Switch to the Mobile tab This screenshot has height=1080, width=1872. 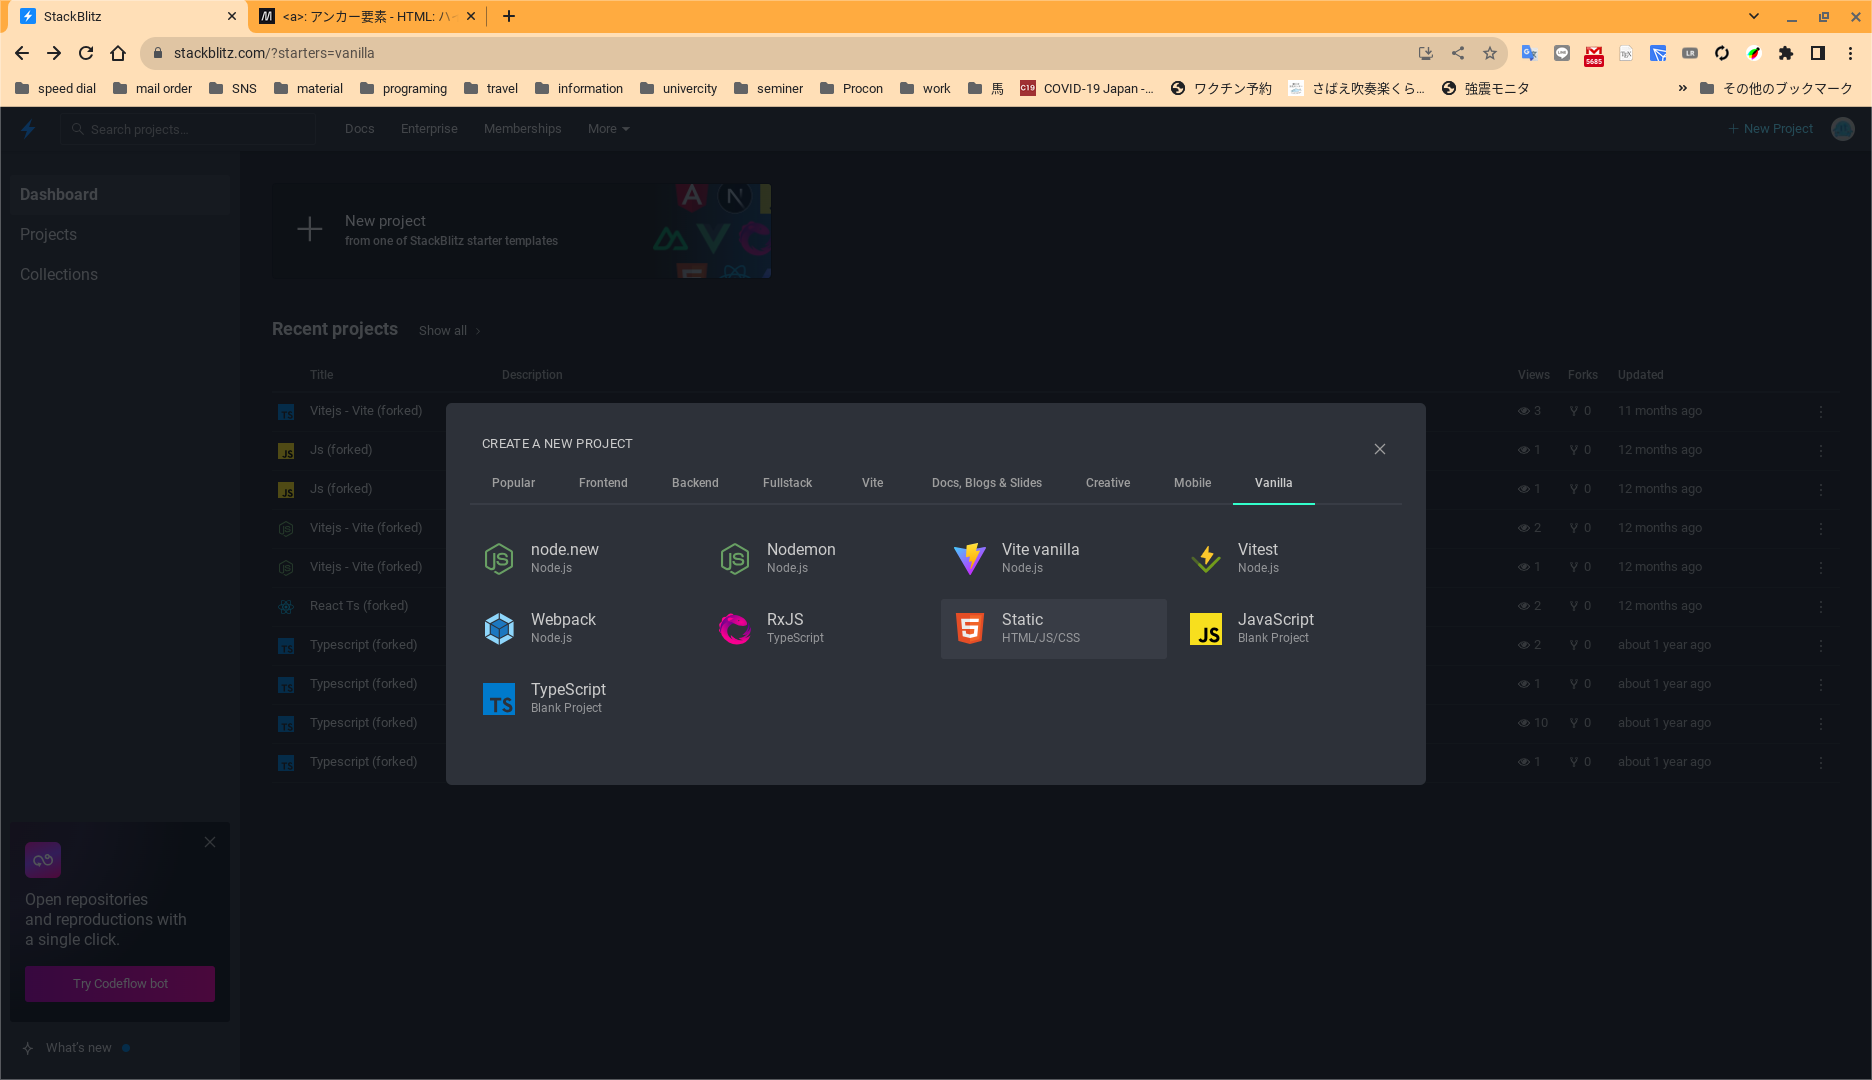1192,483
